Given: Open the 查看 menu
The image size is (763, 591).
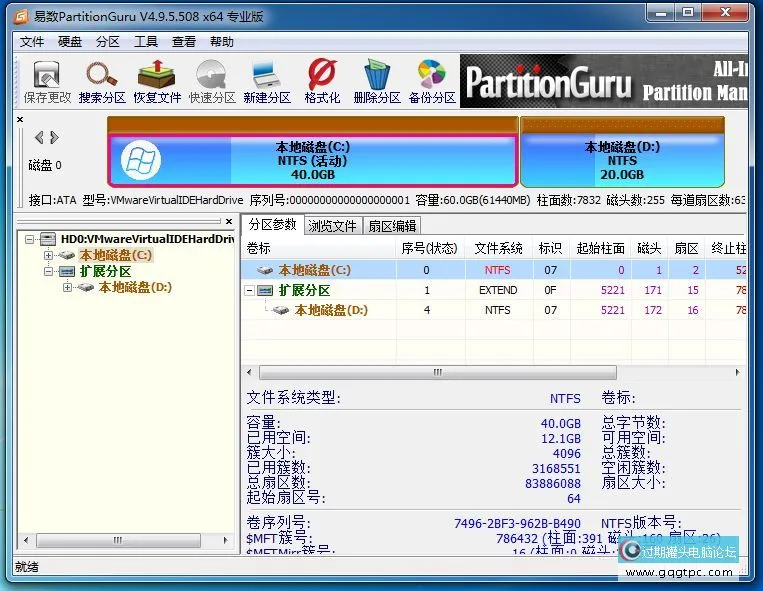Looking at the screenshot, I should pyautogui.click(x=184, y=42).
